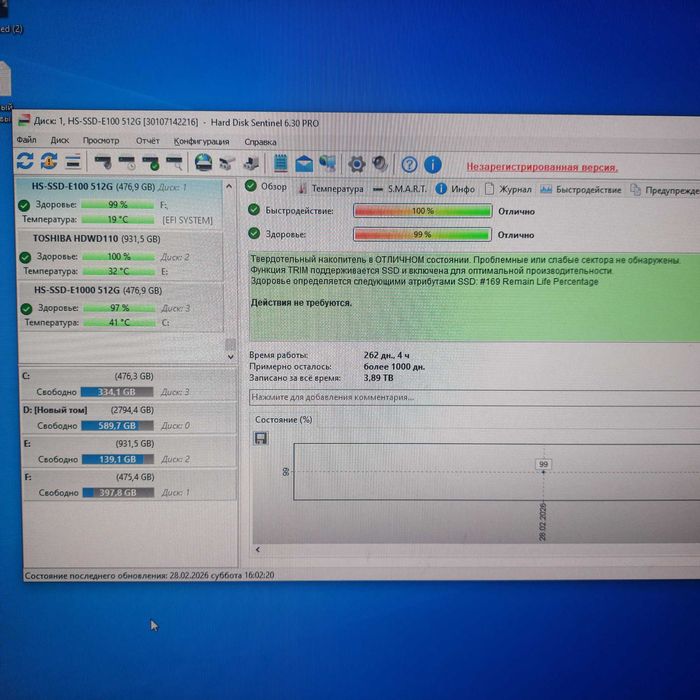Click the 262 дн., 4 ч uptime value

click(386, 355)
